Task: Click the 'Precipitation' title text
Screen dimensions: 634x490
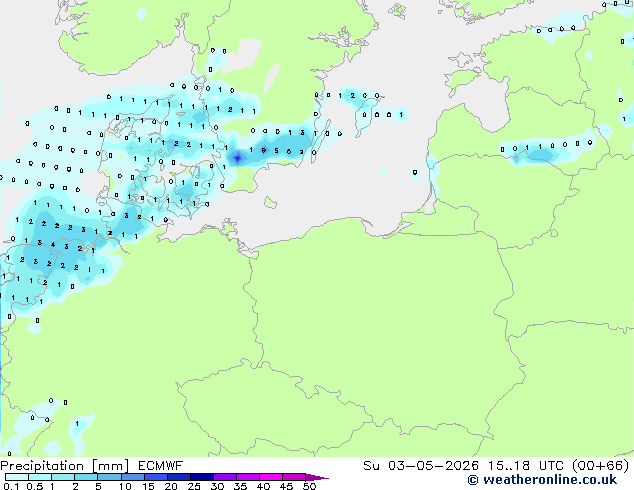Action: tap(42, 466)
